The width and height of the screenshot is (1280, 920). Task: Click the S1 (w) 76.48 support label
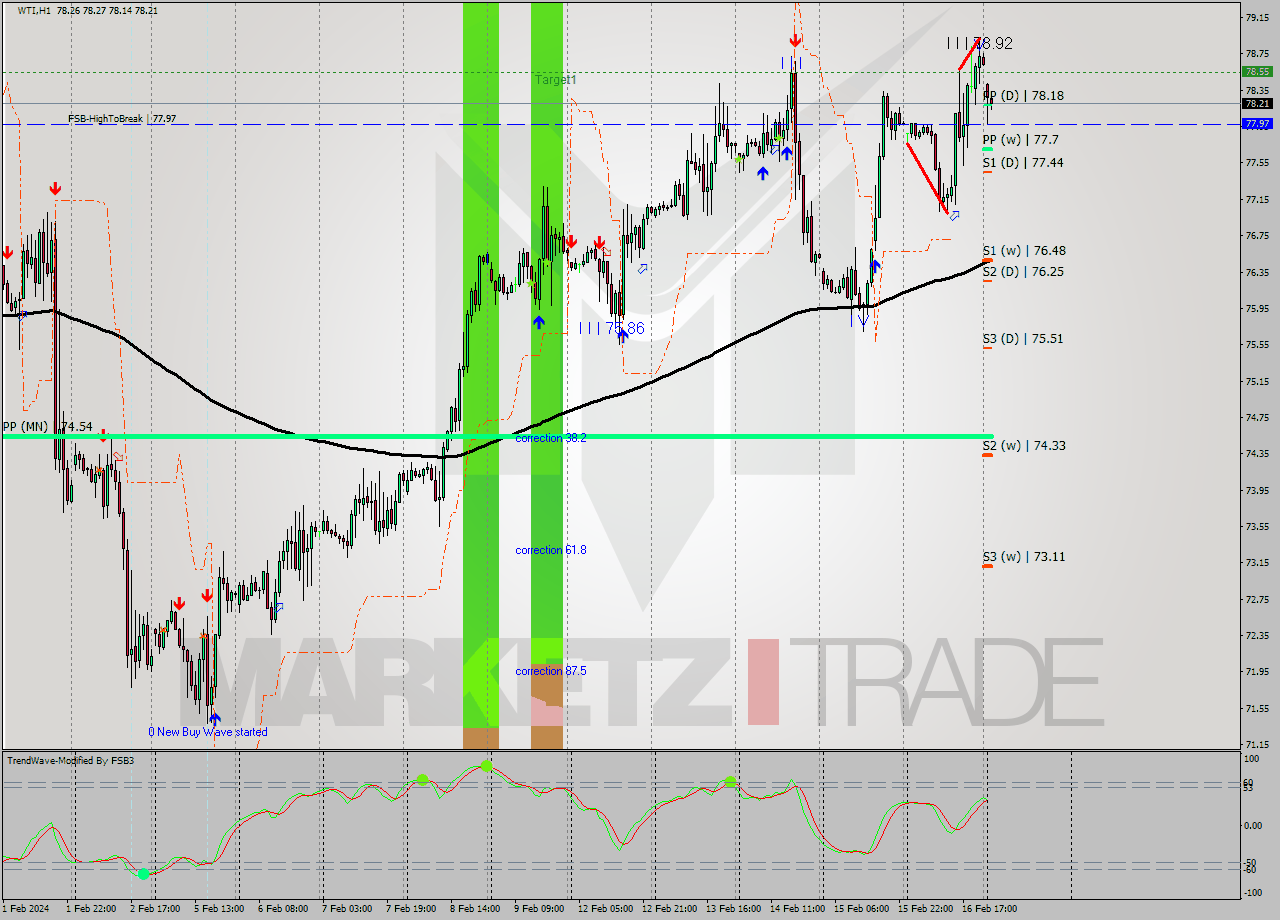1023,251
